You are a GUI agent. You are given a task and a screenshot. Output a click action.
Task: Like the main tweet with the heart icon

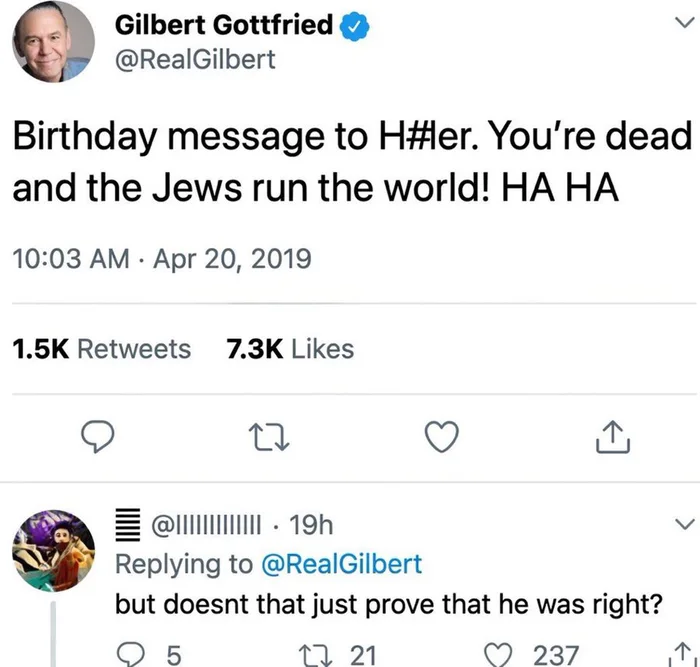point(441,437)
